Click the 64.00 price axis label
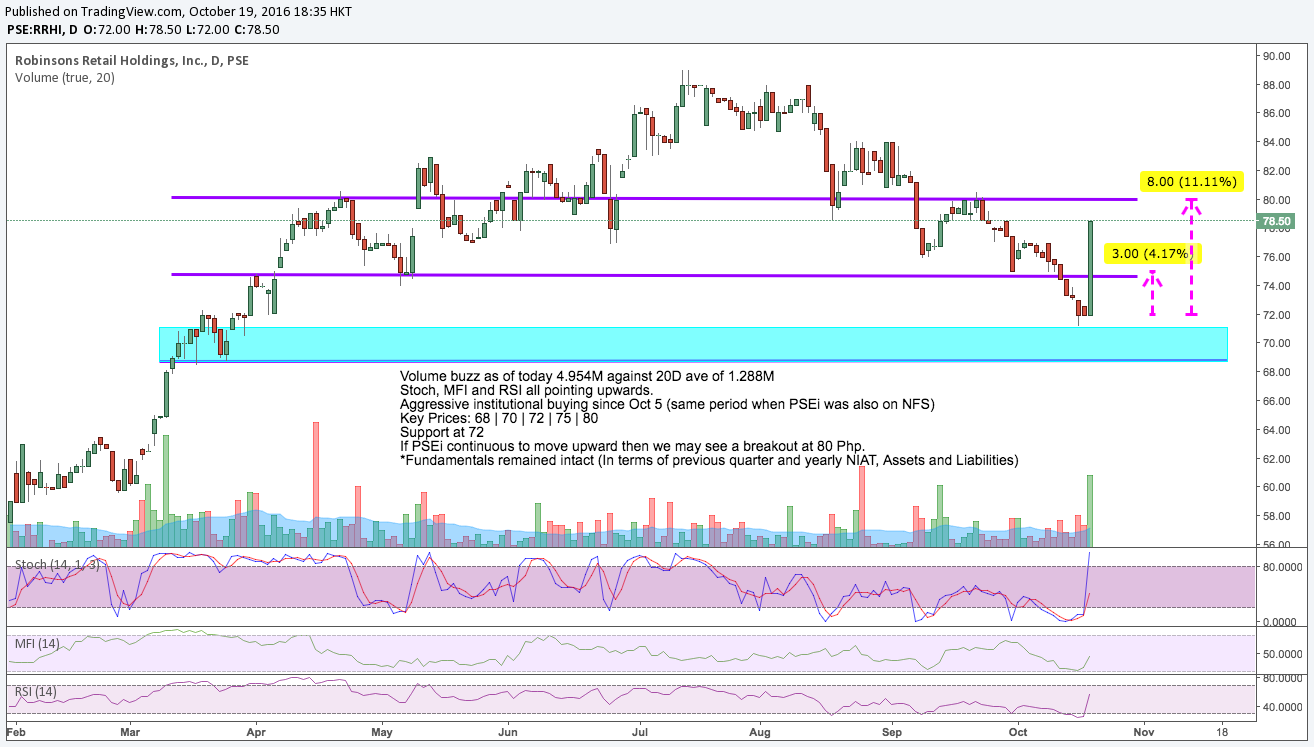1314x747 pixels. [x=1275, y=430]
